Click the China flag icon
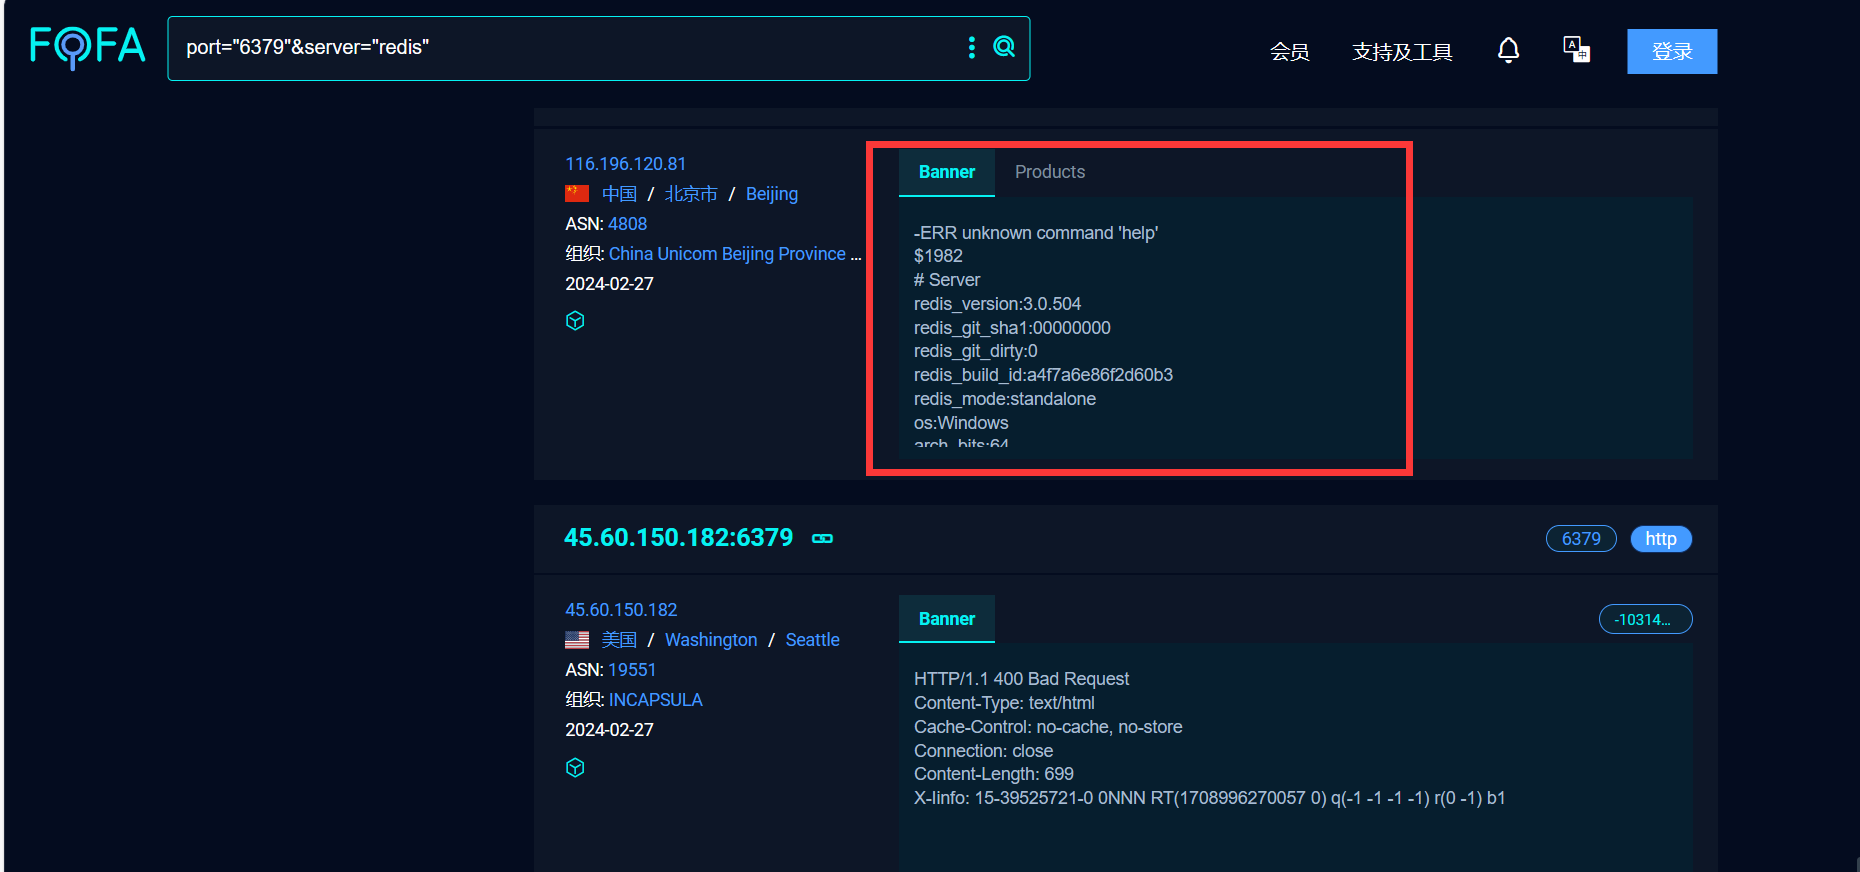This screenshot has width=1860, height=872. pyautogui.click(x=577, y=194)
